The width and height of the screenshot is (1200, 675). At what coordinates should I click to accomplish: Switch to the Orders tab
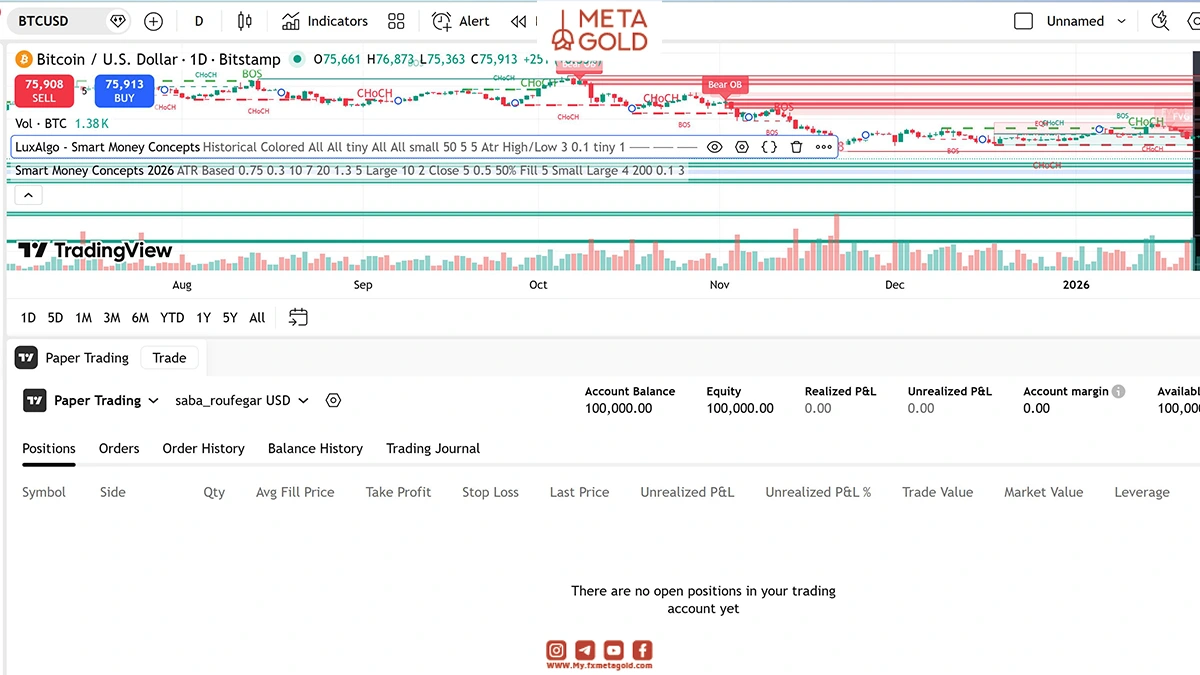click(119, 449)
